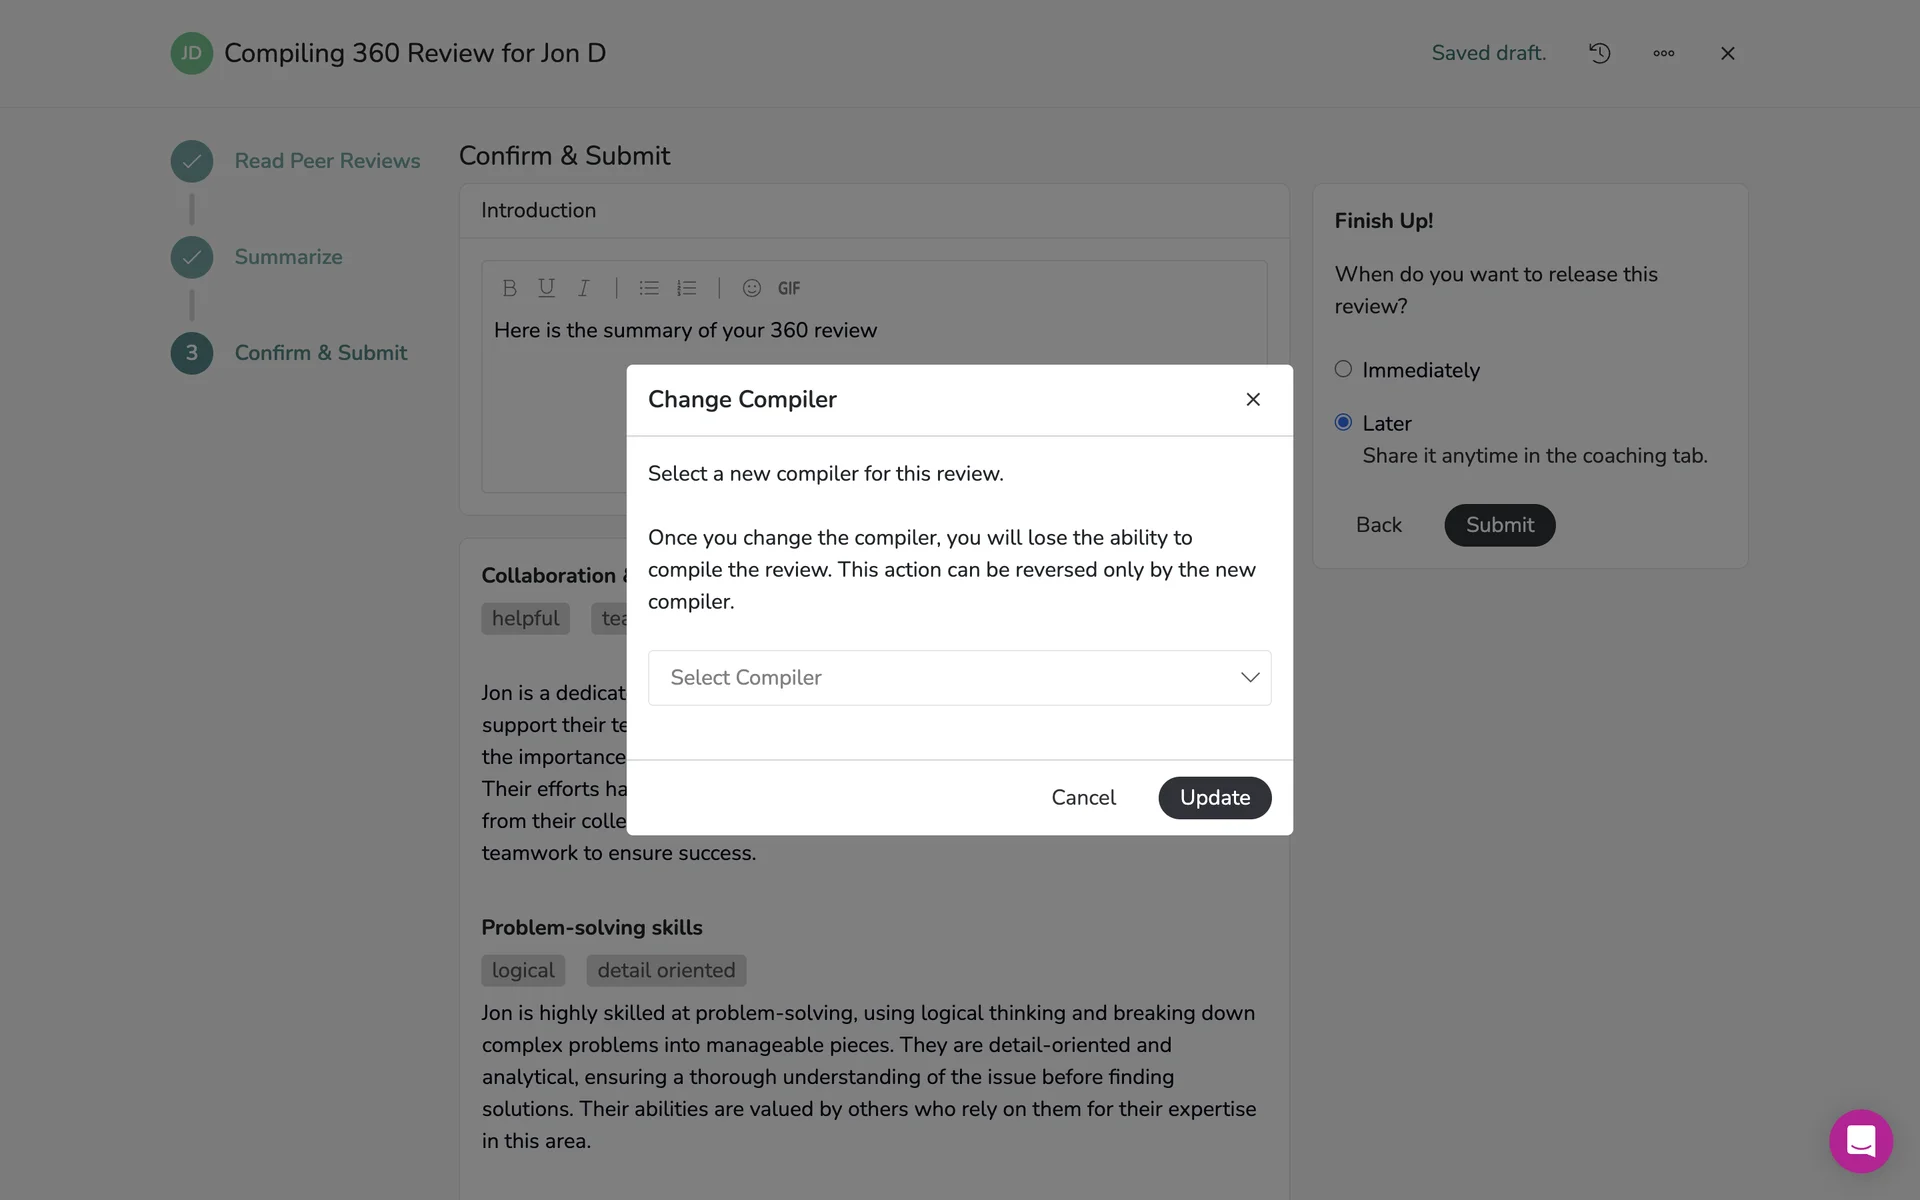The width and height of the screenshot is (1920, 1200).
Task: Open the three-dot more options menu
Action: [1663, 53]
